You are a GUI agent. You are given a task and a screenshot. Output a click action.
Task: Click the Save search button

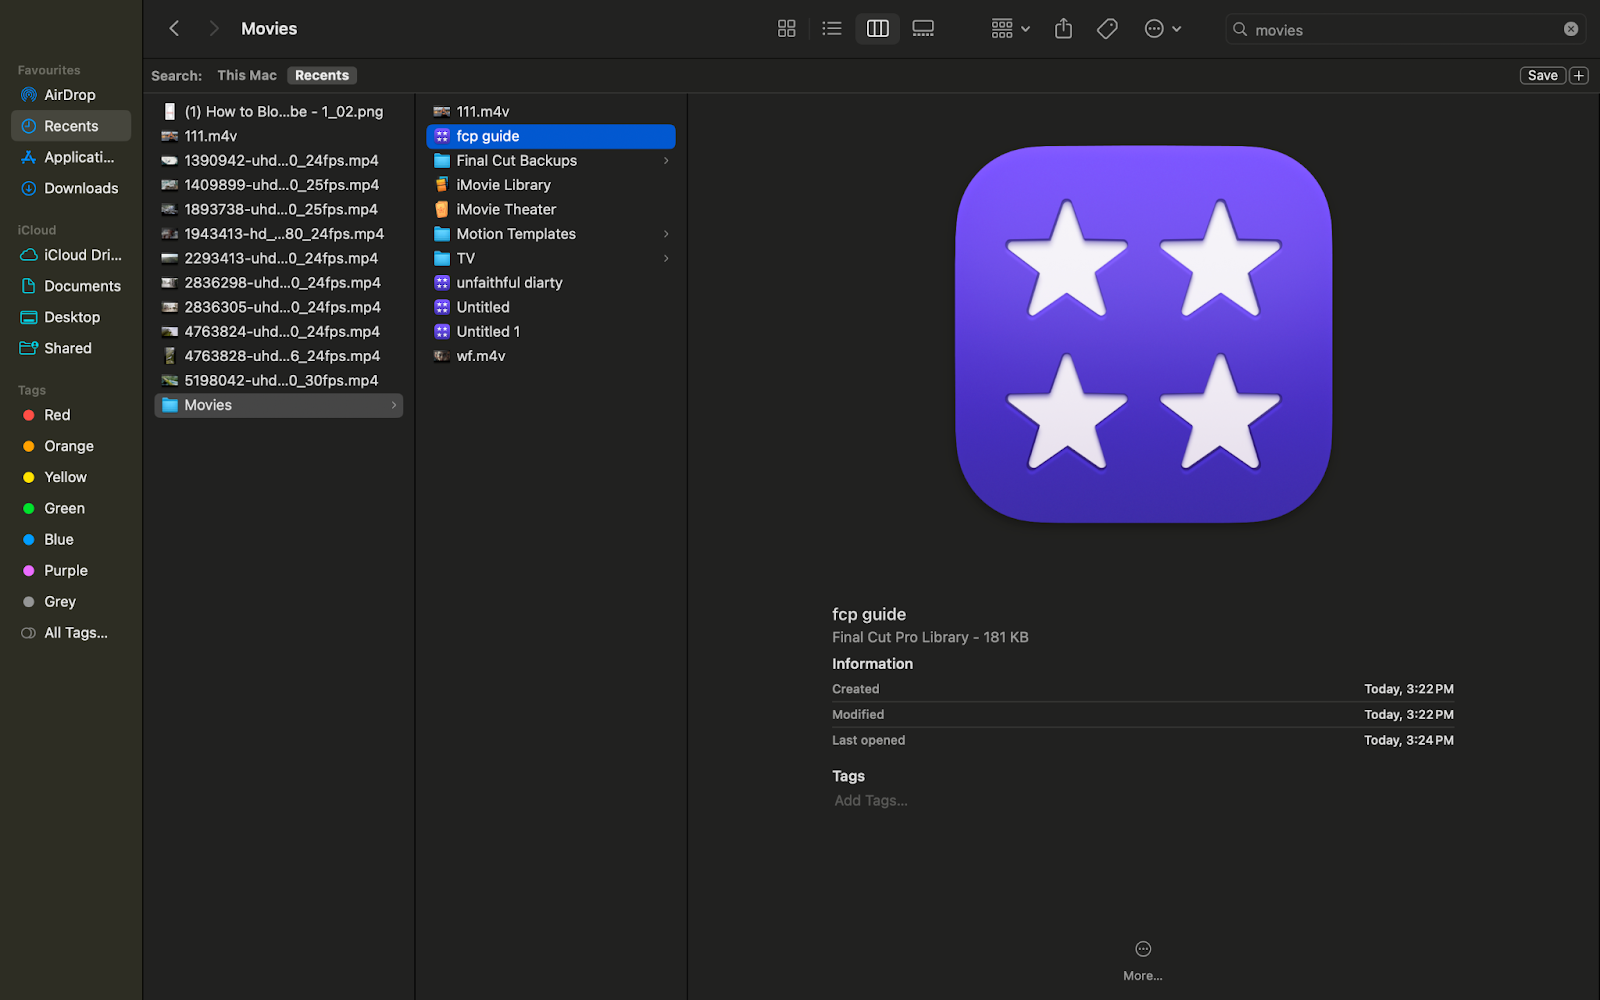(1542, 75)
